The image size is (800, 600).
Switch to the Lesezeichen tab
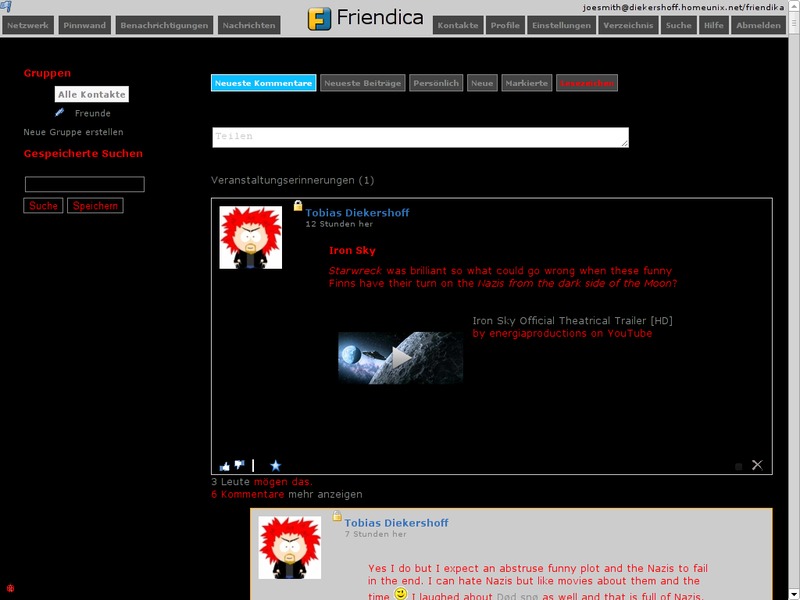587,83
